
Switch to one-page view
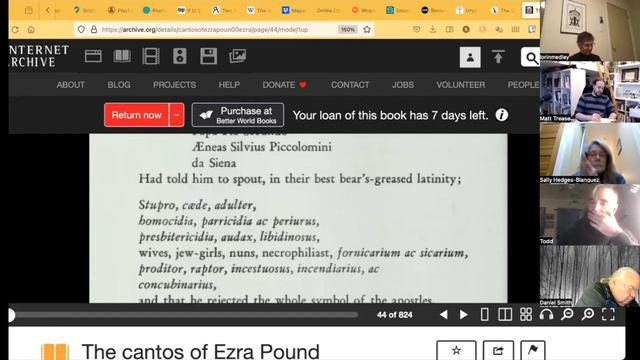click(x=484, y=315)
